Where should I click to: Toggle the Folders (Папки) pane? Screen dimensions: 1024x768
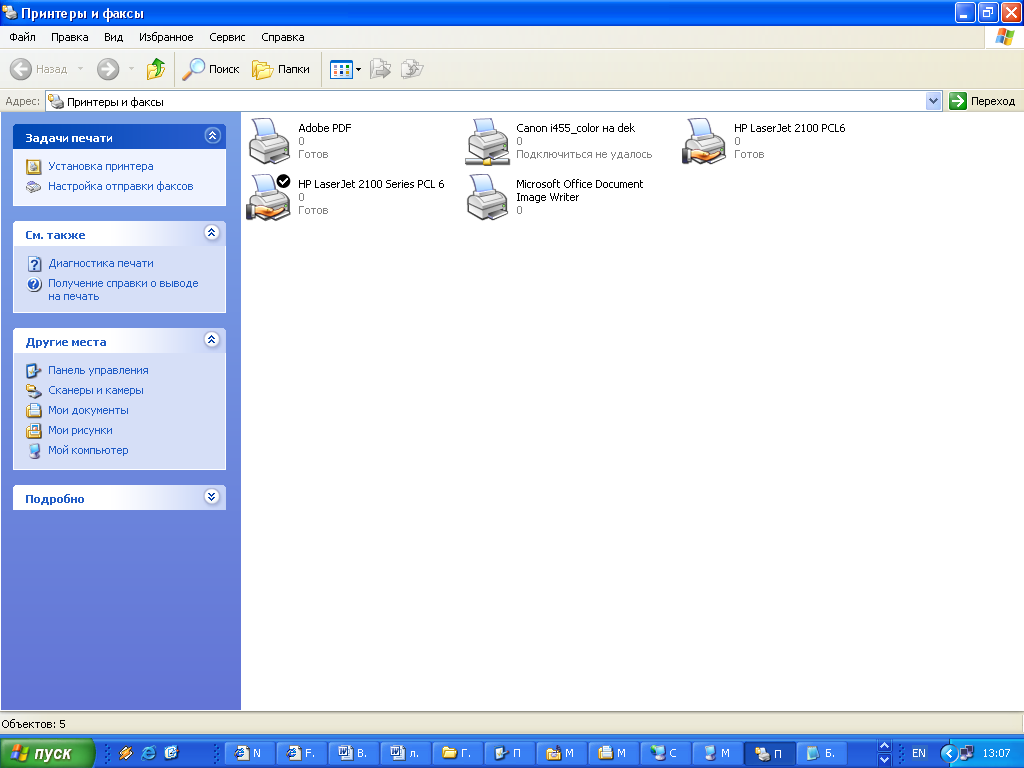281,69
